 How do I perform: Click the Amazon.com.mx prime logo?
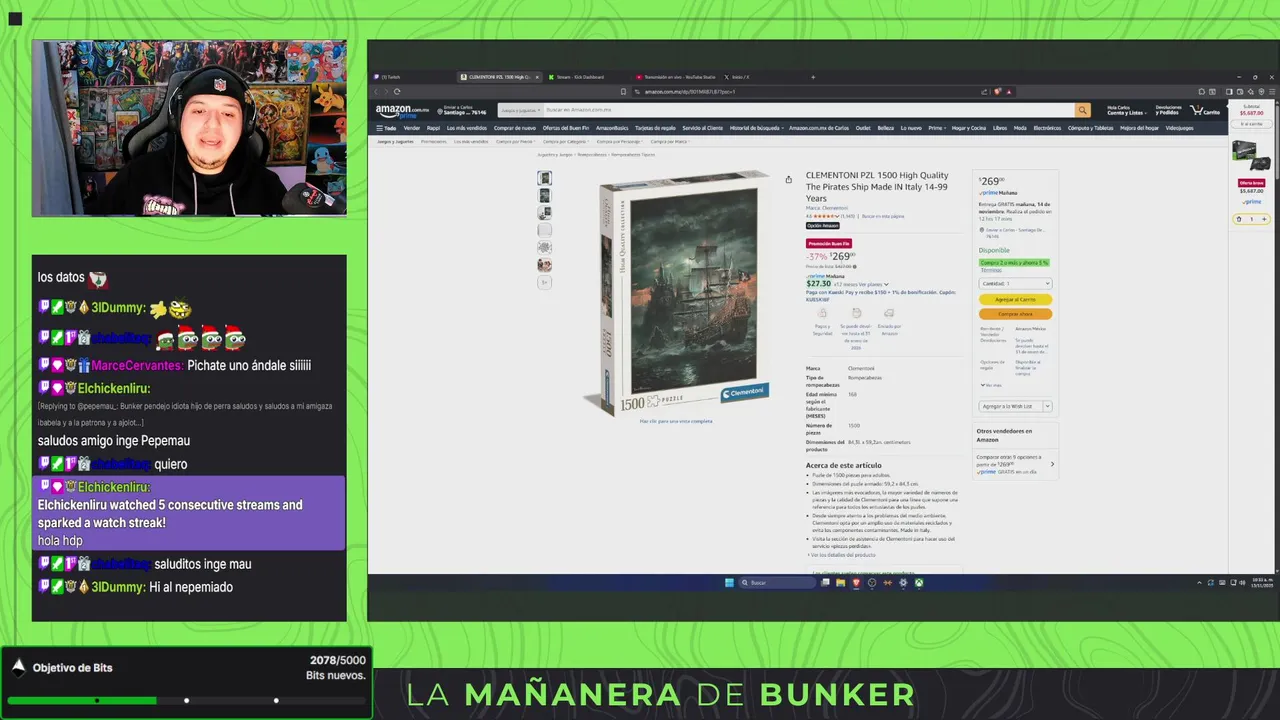click(402, 112)
